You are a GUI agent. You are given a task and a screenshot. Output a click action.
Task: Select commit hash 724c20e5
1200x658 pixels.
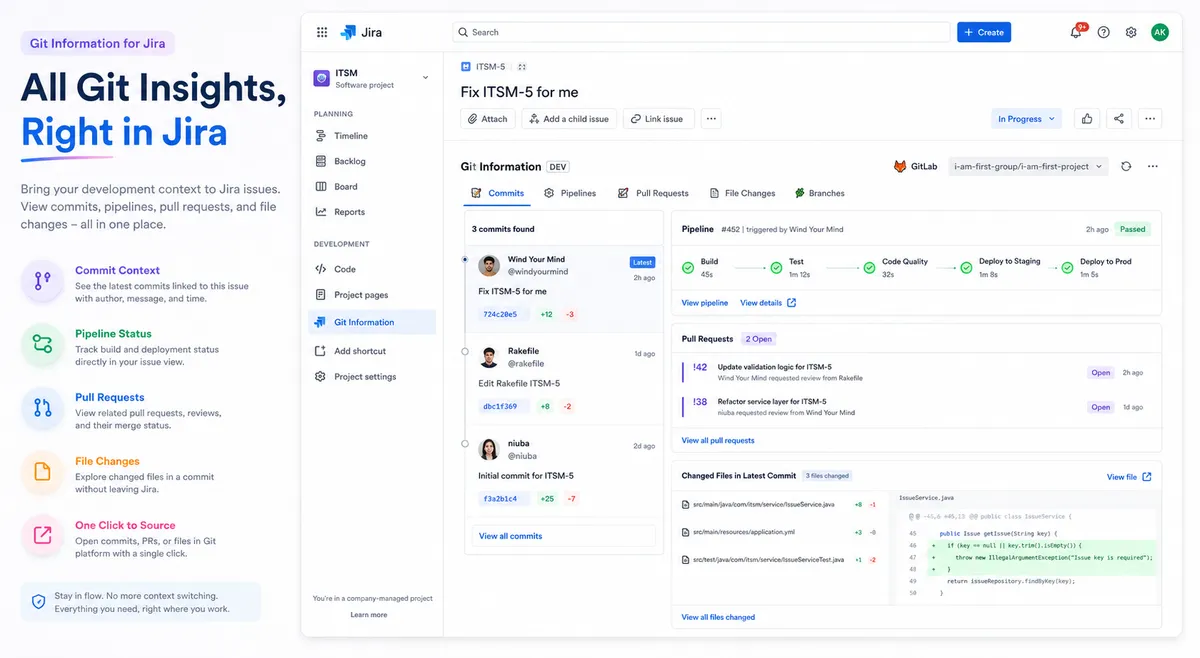[x=500, y=314]
